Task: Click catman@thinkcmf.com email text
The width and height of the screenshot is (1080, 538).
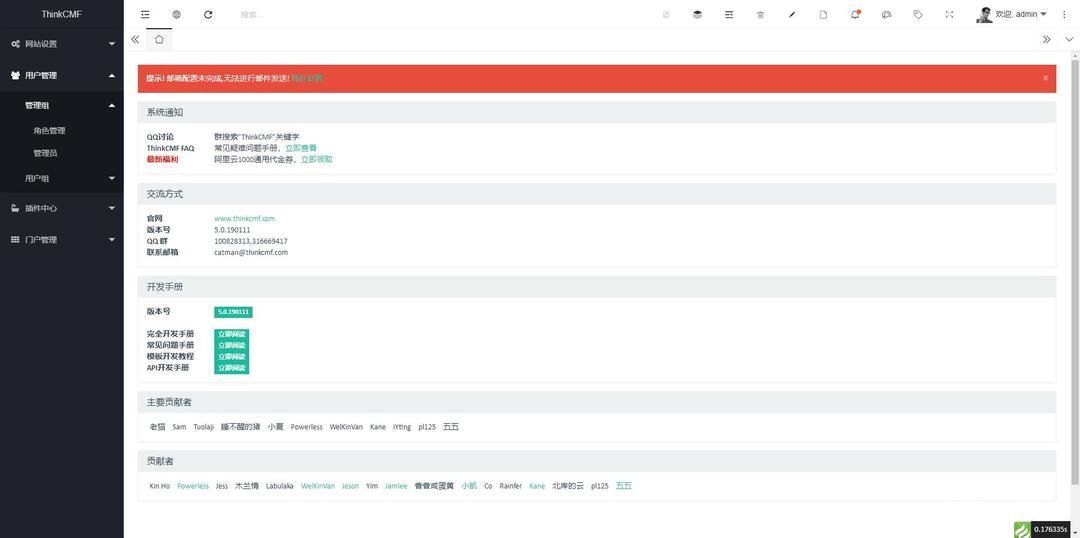Action: [251, 252]
